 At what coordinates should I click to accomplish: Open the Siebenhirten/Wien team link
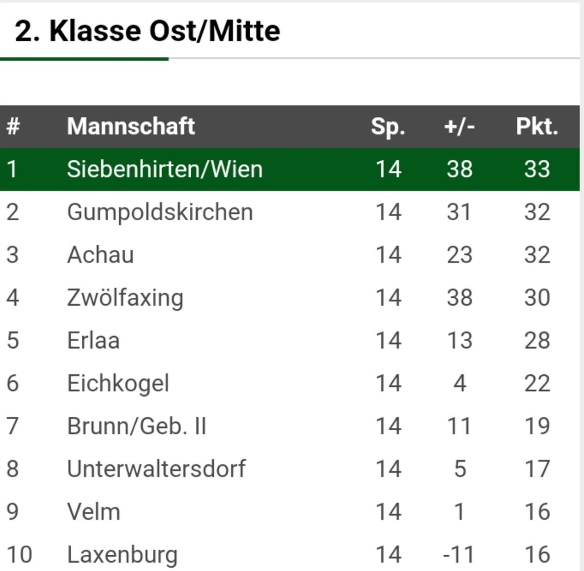pos(165,169)
